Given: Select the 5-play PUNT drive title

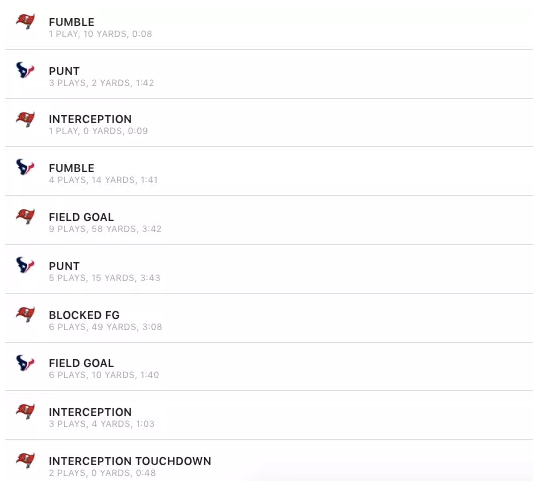Looking at the screenshot, I should click(x=64, y=266).
